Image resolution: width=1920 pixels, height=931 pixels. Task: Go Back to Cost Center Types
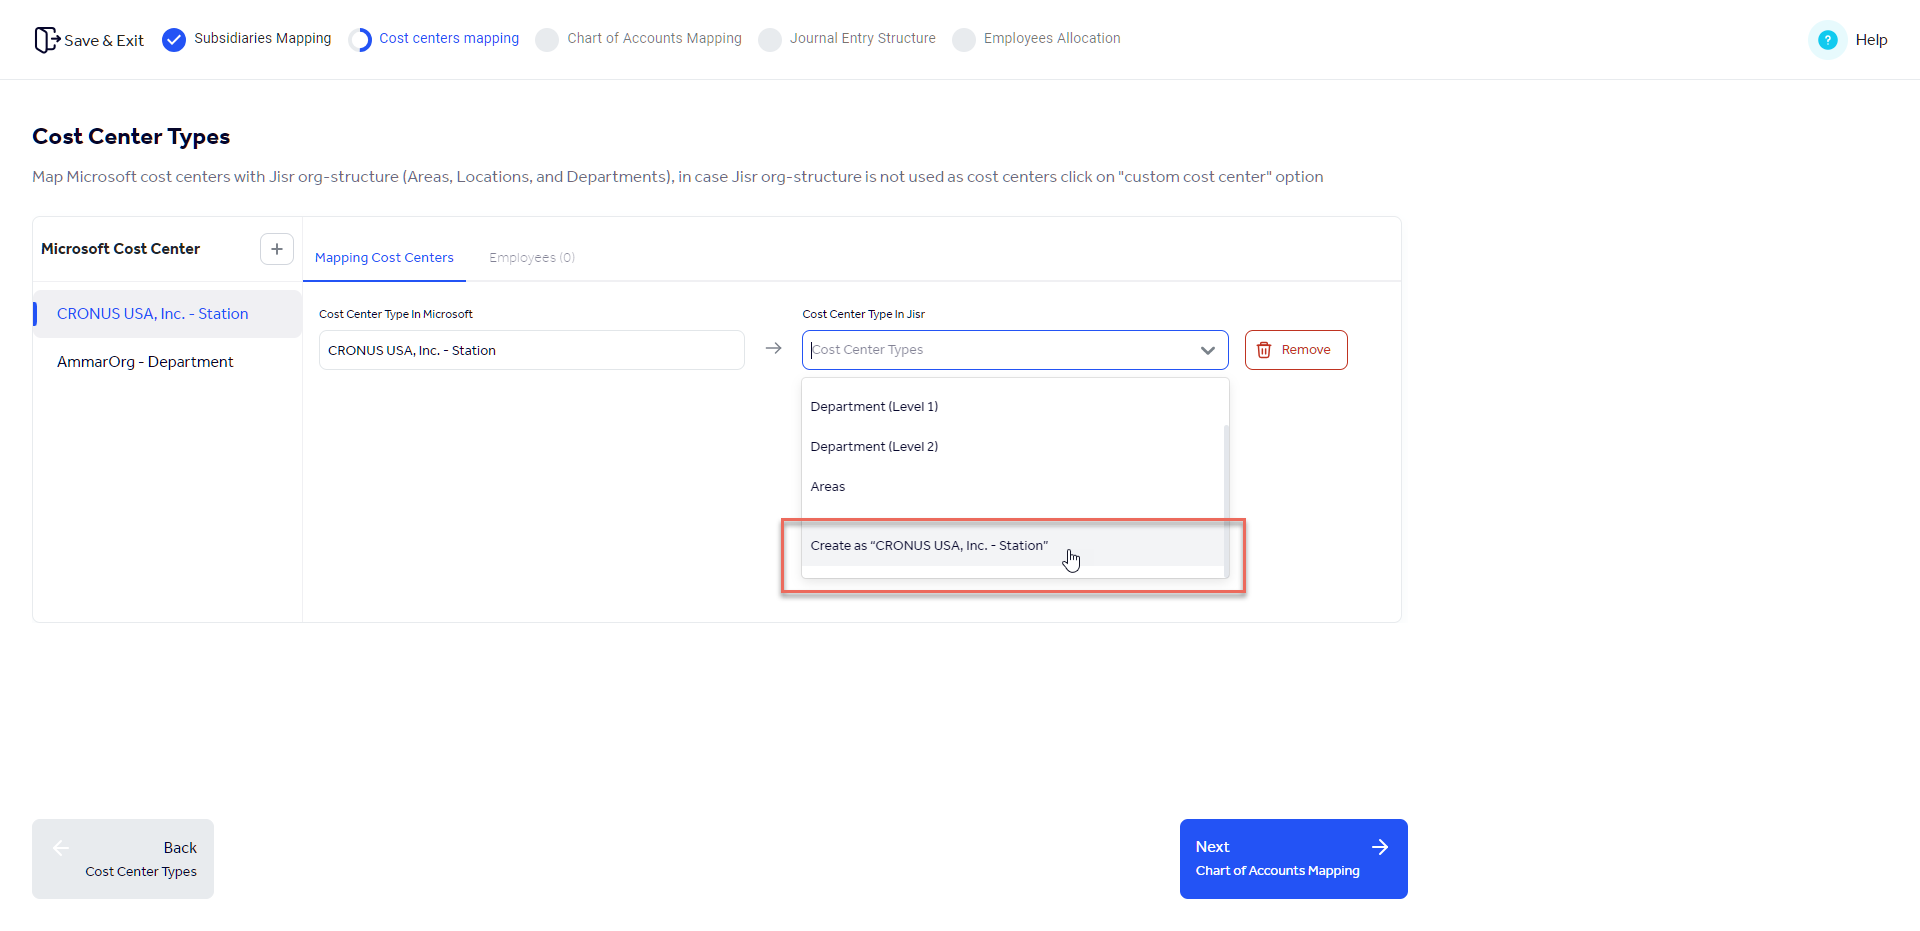[x=122, y=858]
